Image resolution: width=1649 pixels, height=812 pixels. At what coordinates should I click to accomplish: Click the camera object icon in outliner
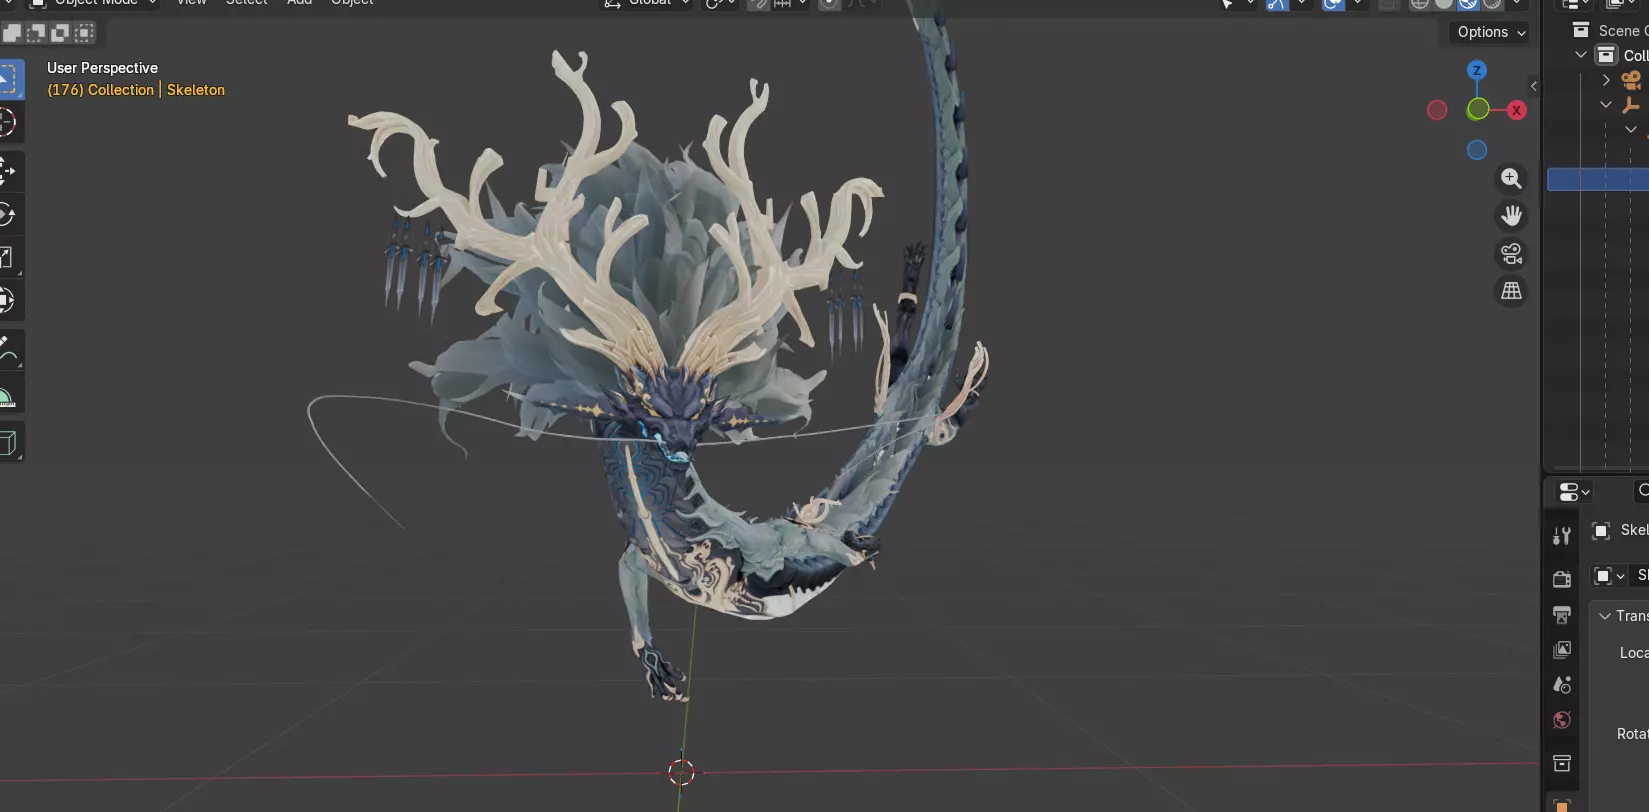pyautogui.click(x=1631, y=80)
